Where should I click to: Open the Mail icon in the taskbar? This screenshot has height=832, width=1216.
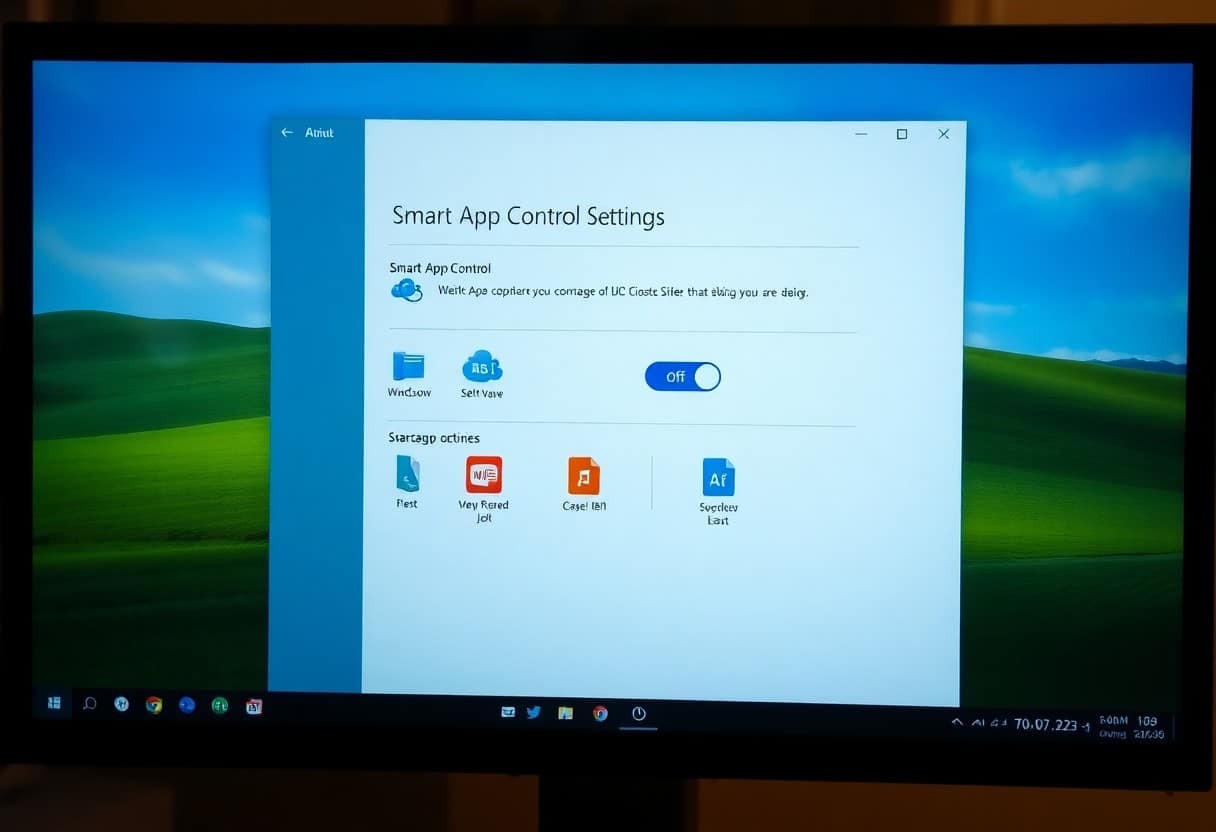click(508, 712)
